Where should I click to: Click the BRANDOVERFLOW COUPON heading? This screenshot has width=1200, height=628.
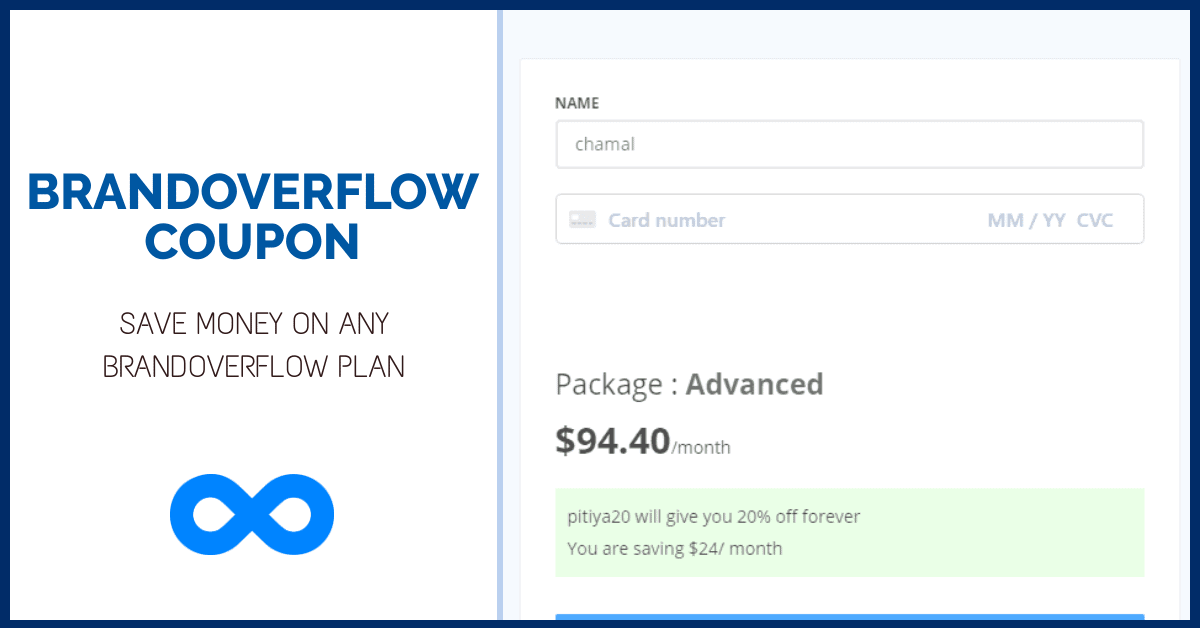click(x=252, y=216)
